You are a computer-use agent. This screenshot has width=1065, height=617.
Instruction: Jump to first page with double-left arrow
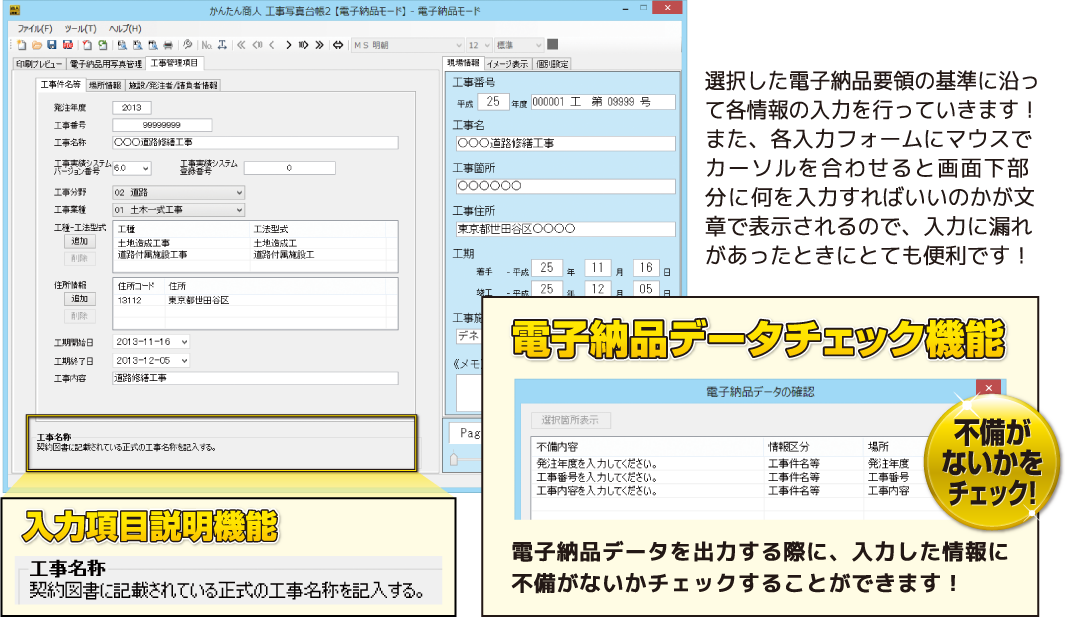point(241,45)
